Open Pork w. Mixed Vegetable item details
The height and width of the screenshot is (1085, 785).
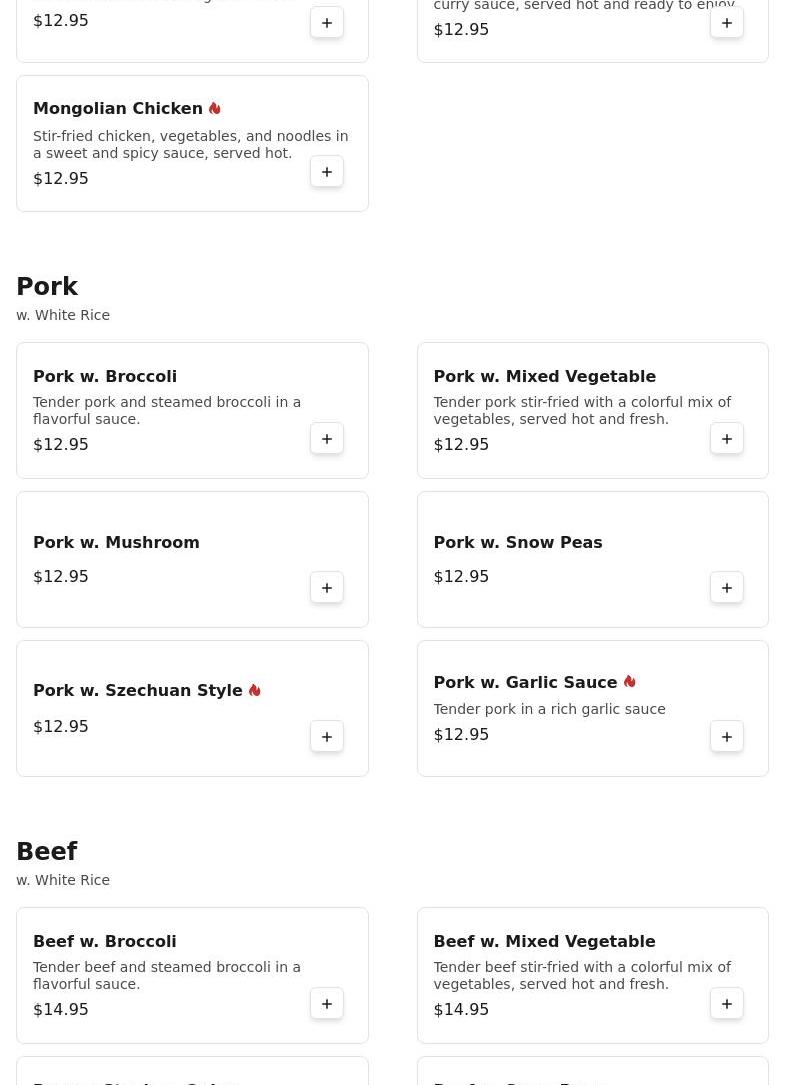coord(544,376)
